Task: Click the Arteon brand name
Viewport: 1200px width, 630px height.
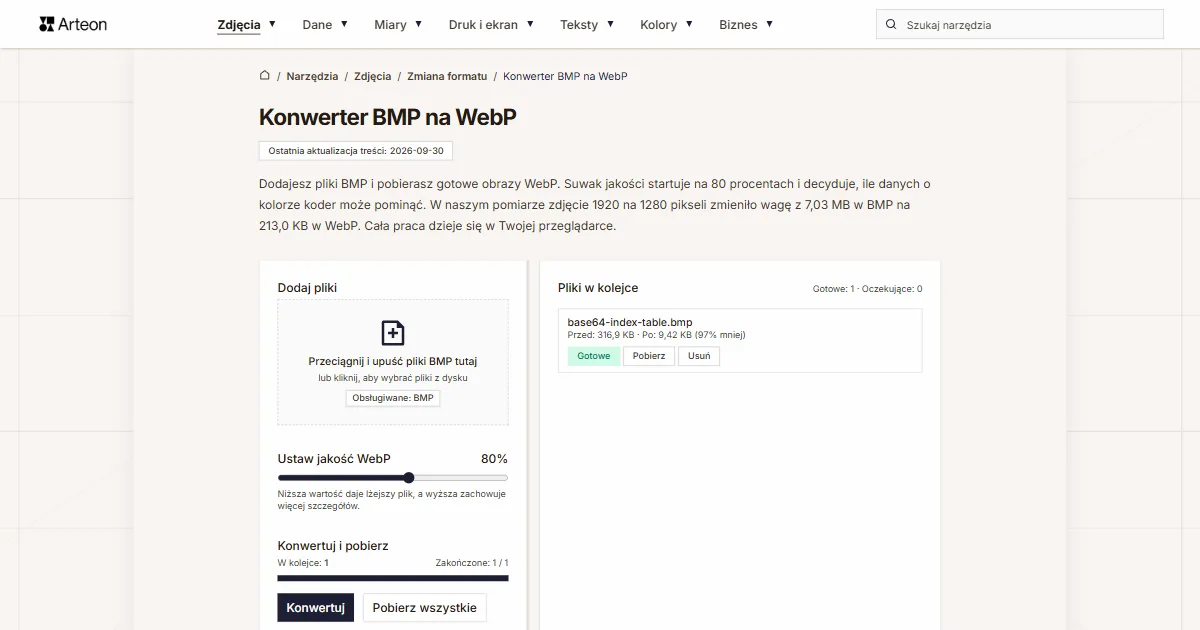Action: 83,24
